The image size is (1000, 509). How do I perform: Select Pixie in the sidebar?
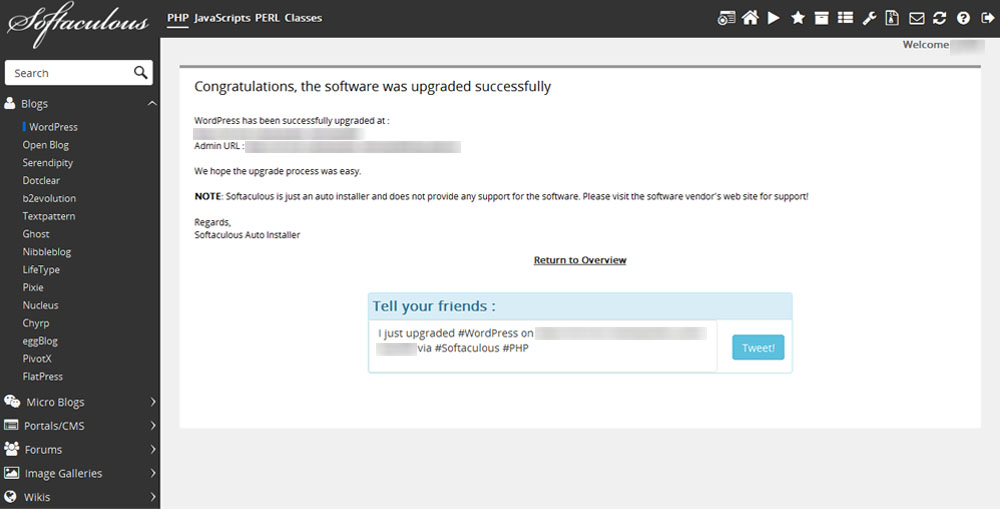(x=33, y=288)
